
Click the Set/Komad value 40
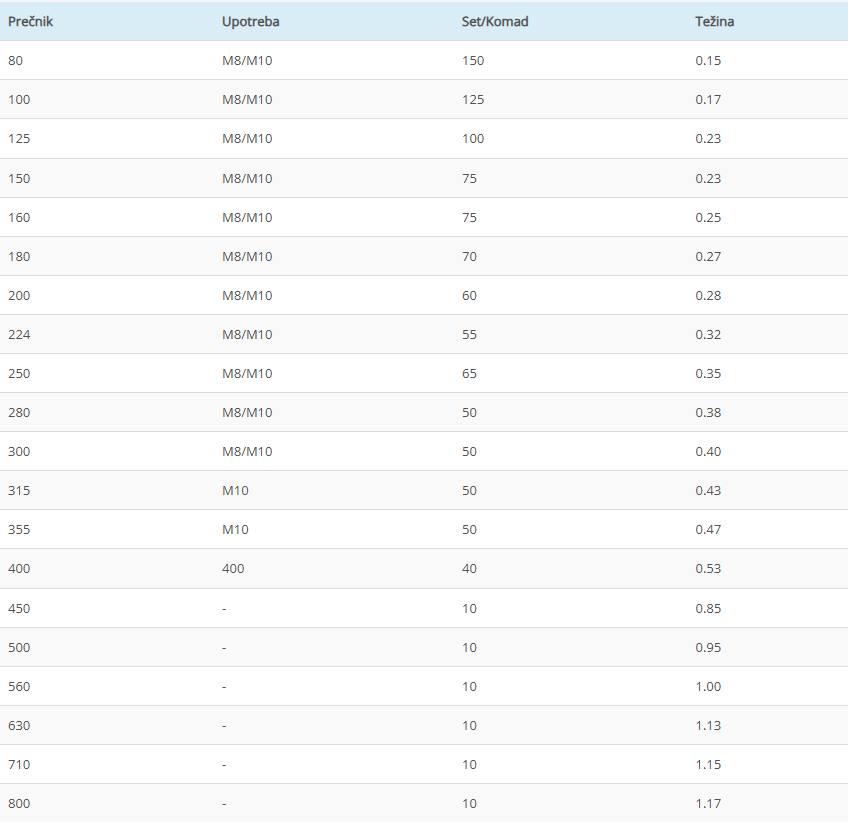[x=469, y=568]
